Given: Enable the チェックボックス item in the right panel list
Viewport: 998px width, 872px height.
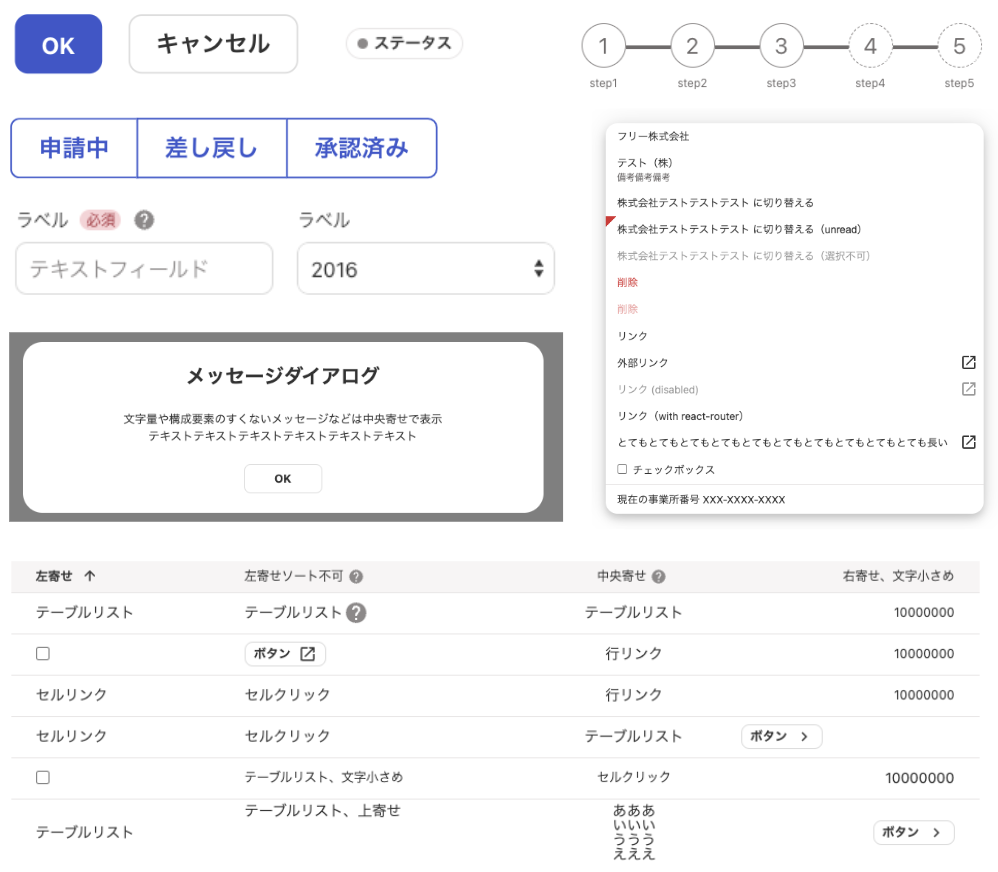Looking at the screenshot, I should [x=621, y=469].
